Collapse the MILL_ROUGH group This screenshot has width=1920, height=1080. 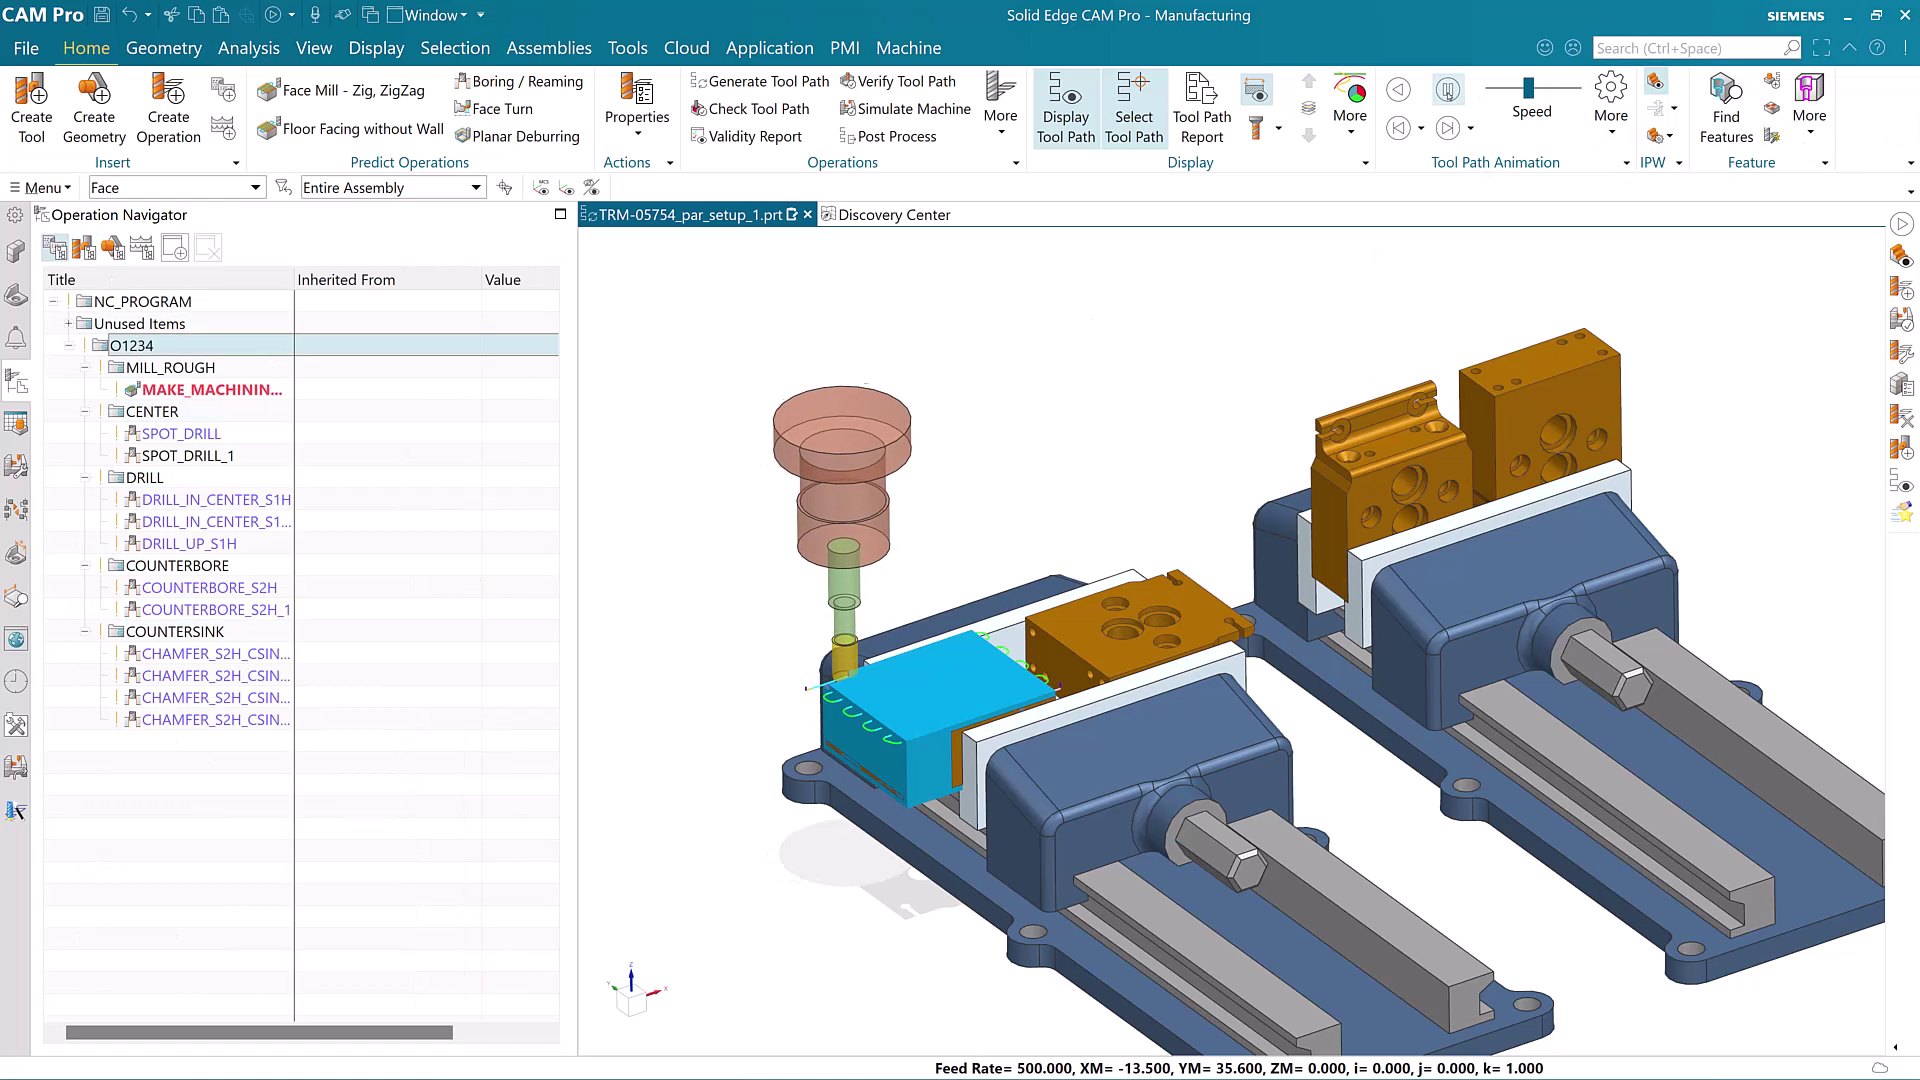[x=85, y=367]
